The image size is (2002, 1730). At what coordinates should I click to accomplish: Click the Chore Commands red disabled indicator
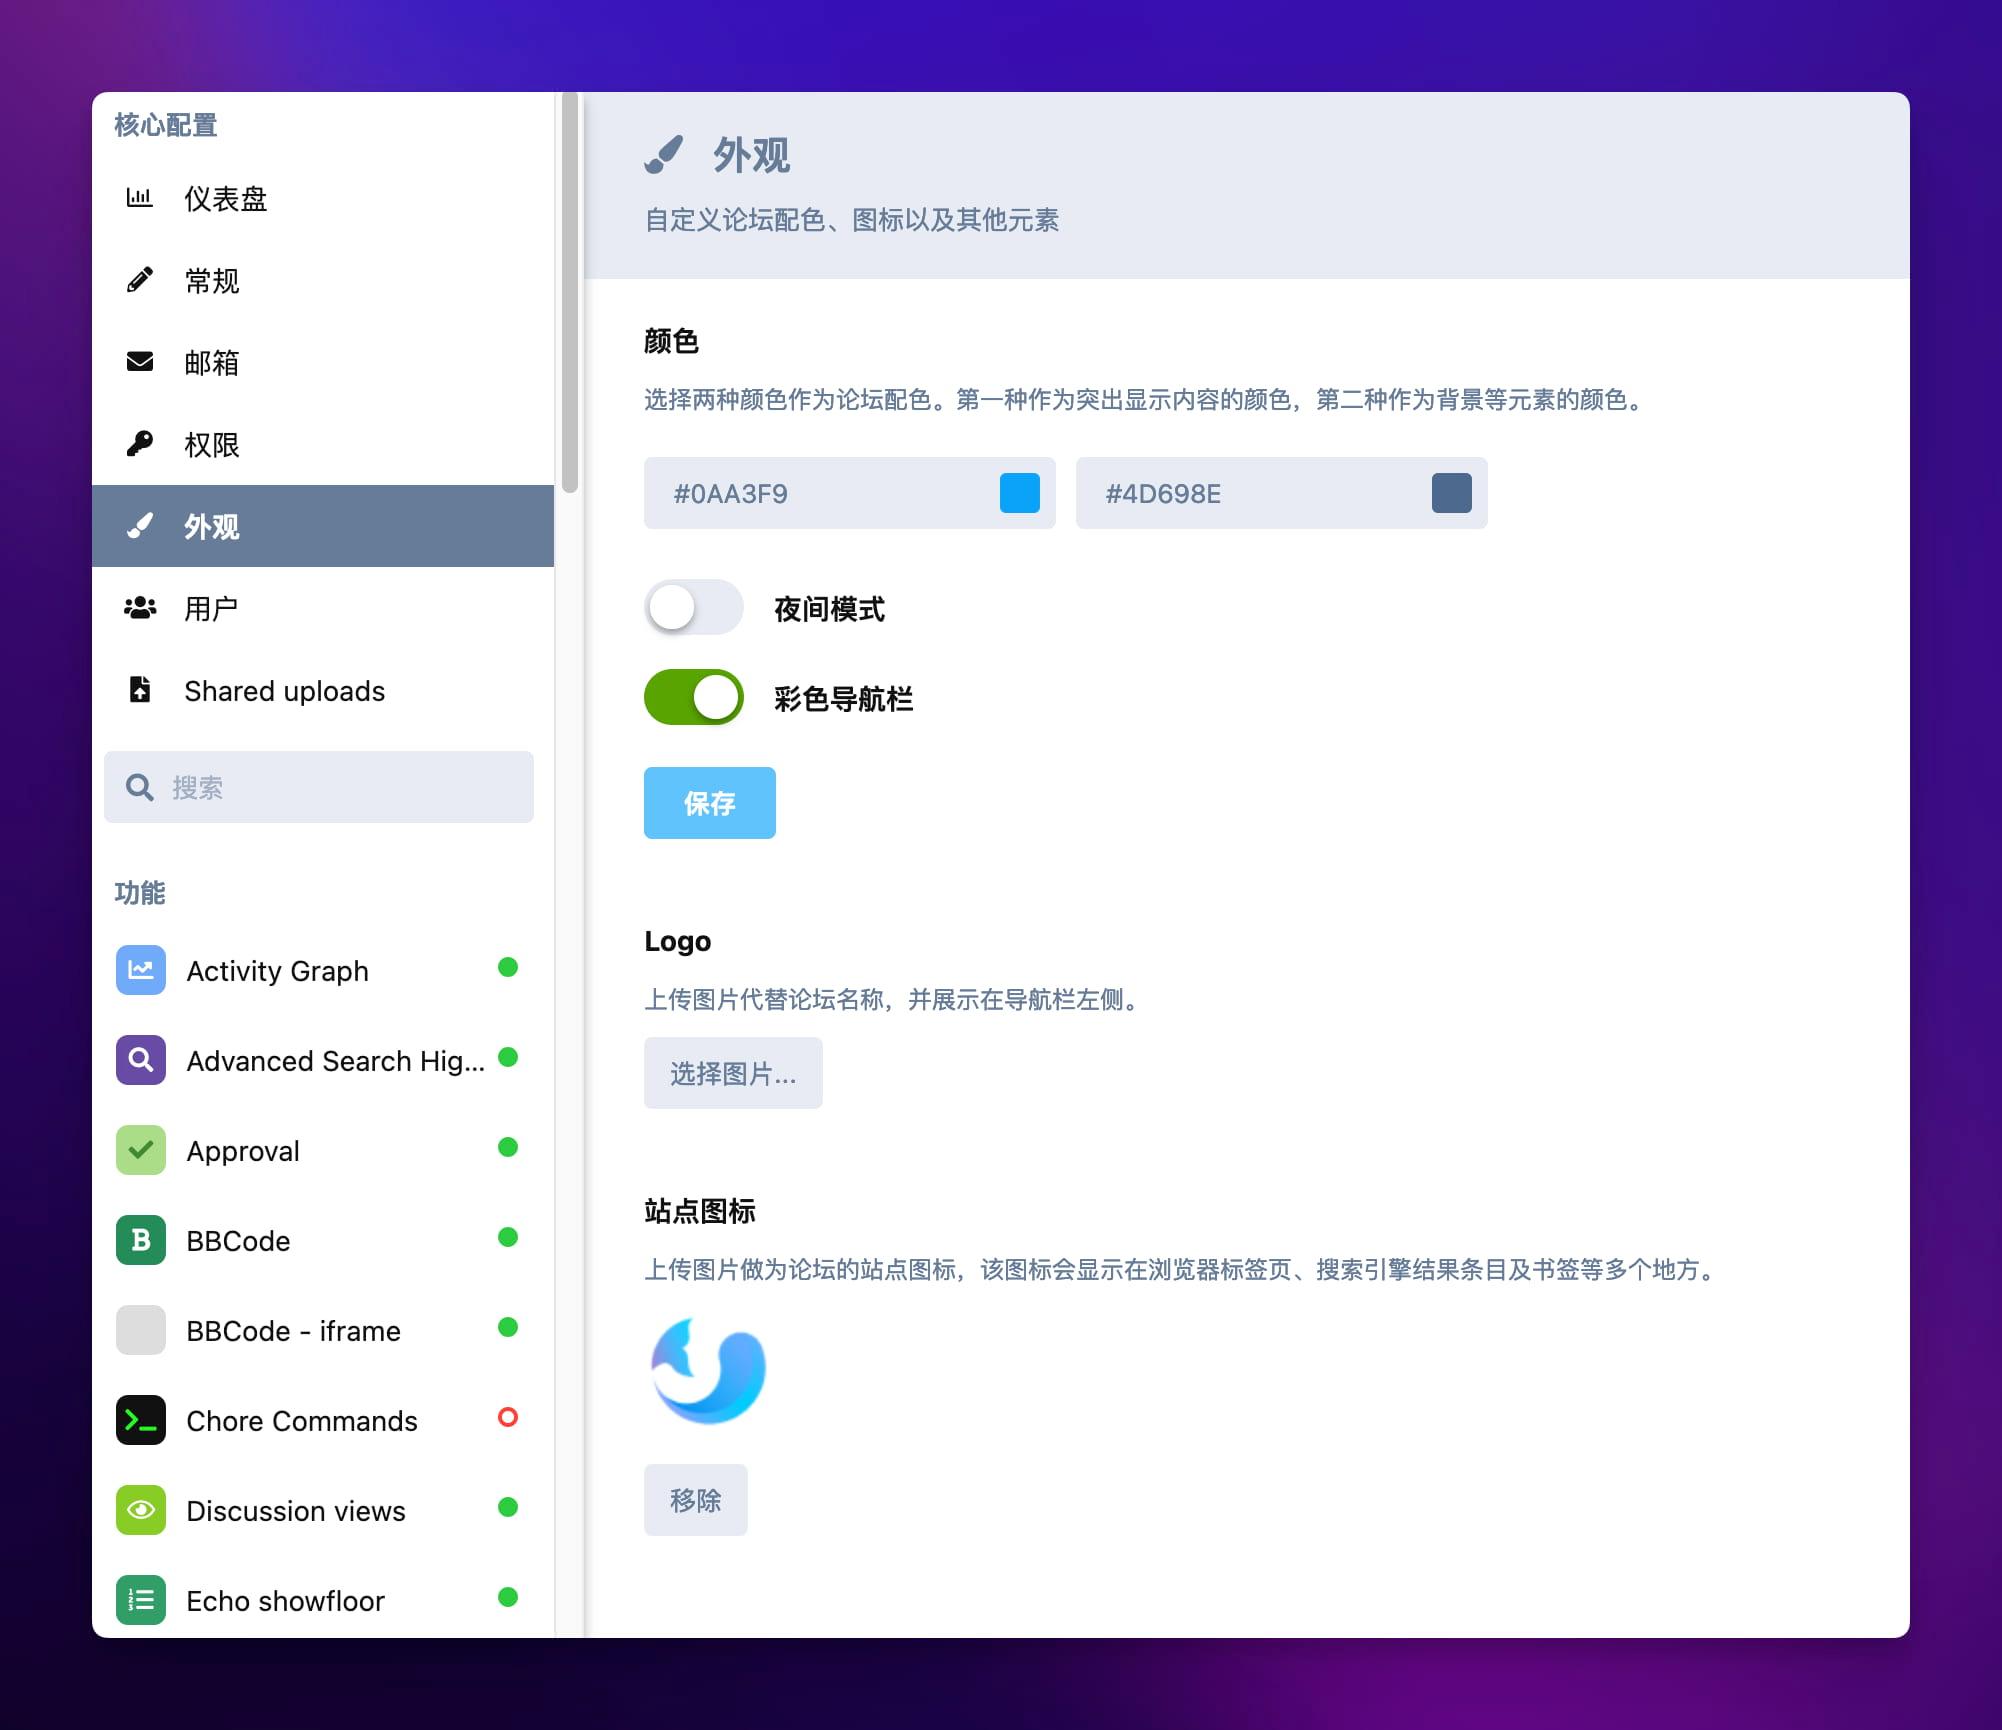(508, 1417)
